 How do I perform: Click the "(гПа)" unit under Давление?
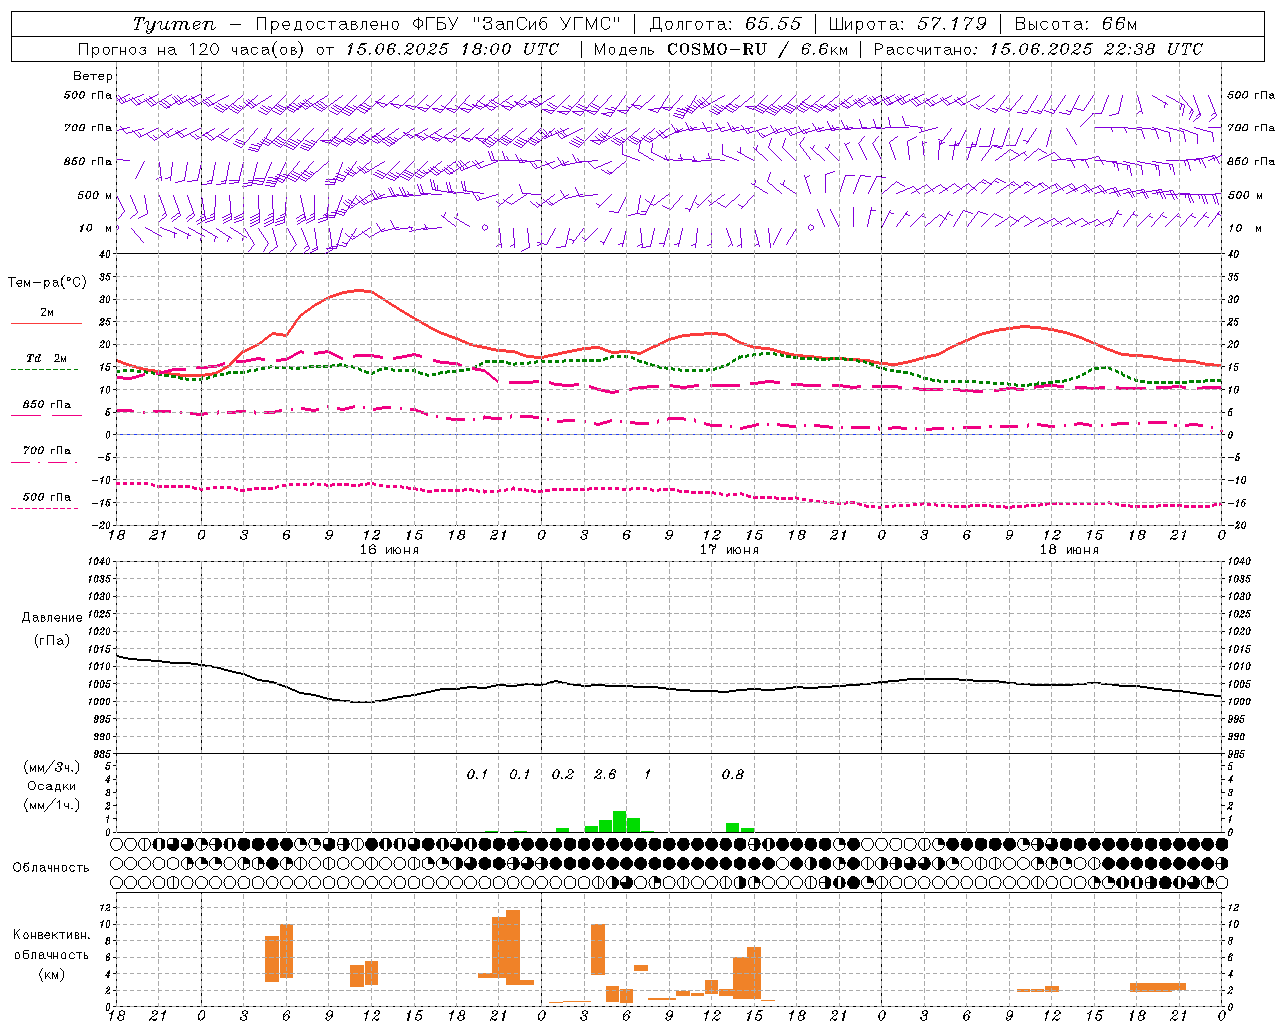coord(51,641)
